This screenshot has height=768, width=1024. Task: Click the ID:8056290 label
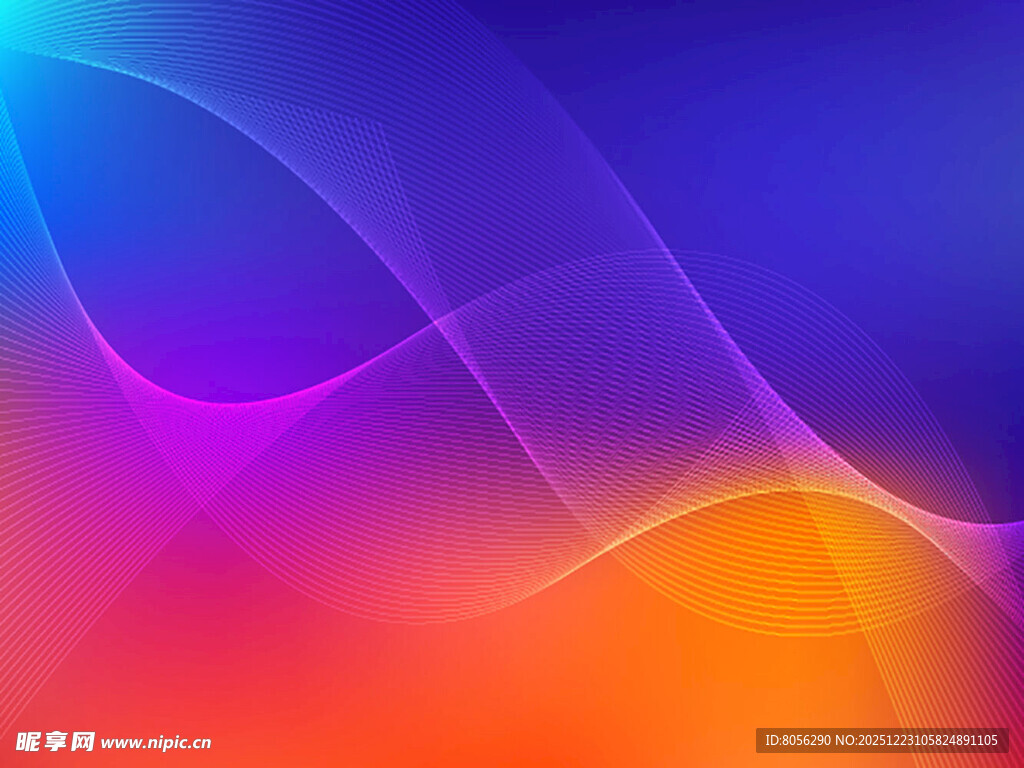(796, 740)
